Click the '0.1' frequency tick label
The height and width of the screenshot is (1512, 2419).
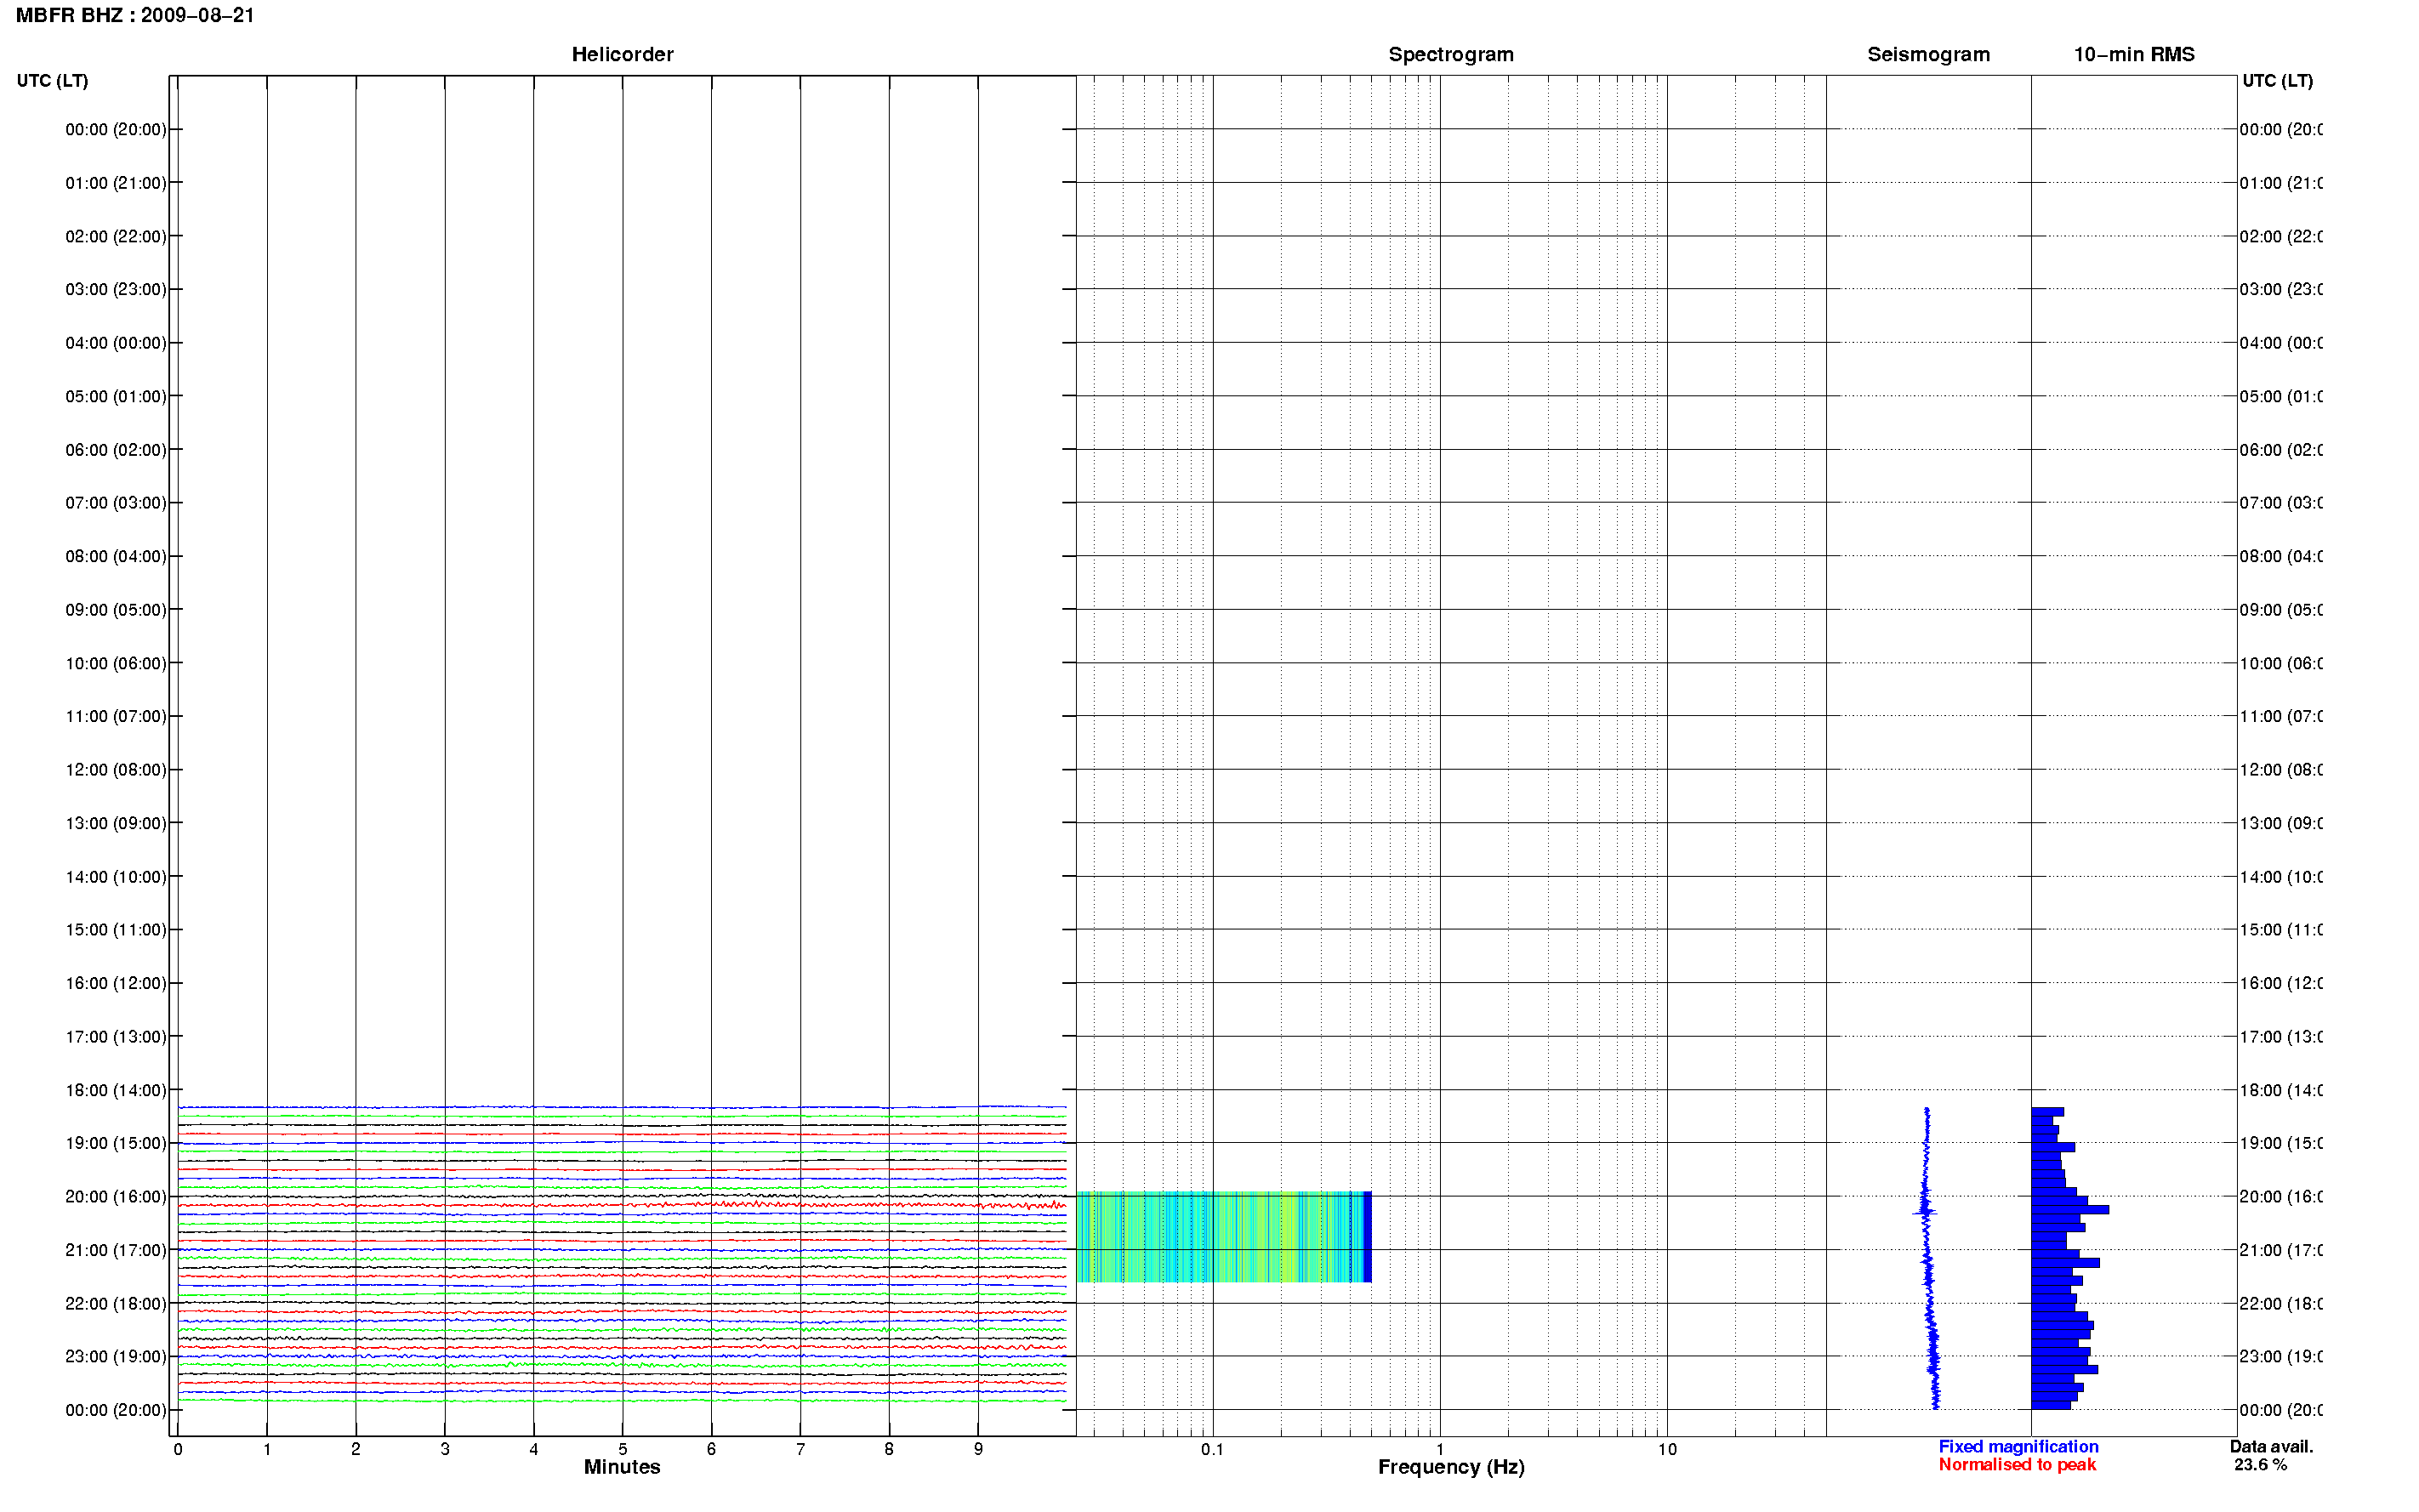[x=1212, y=1449]
